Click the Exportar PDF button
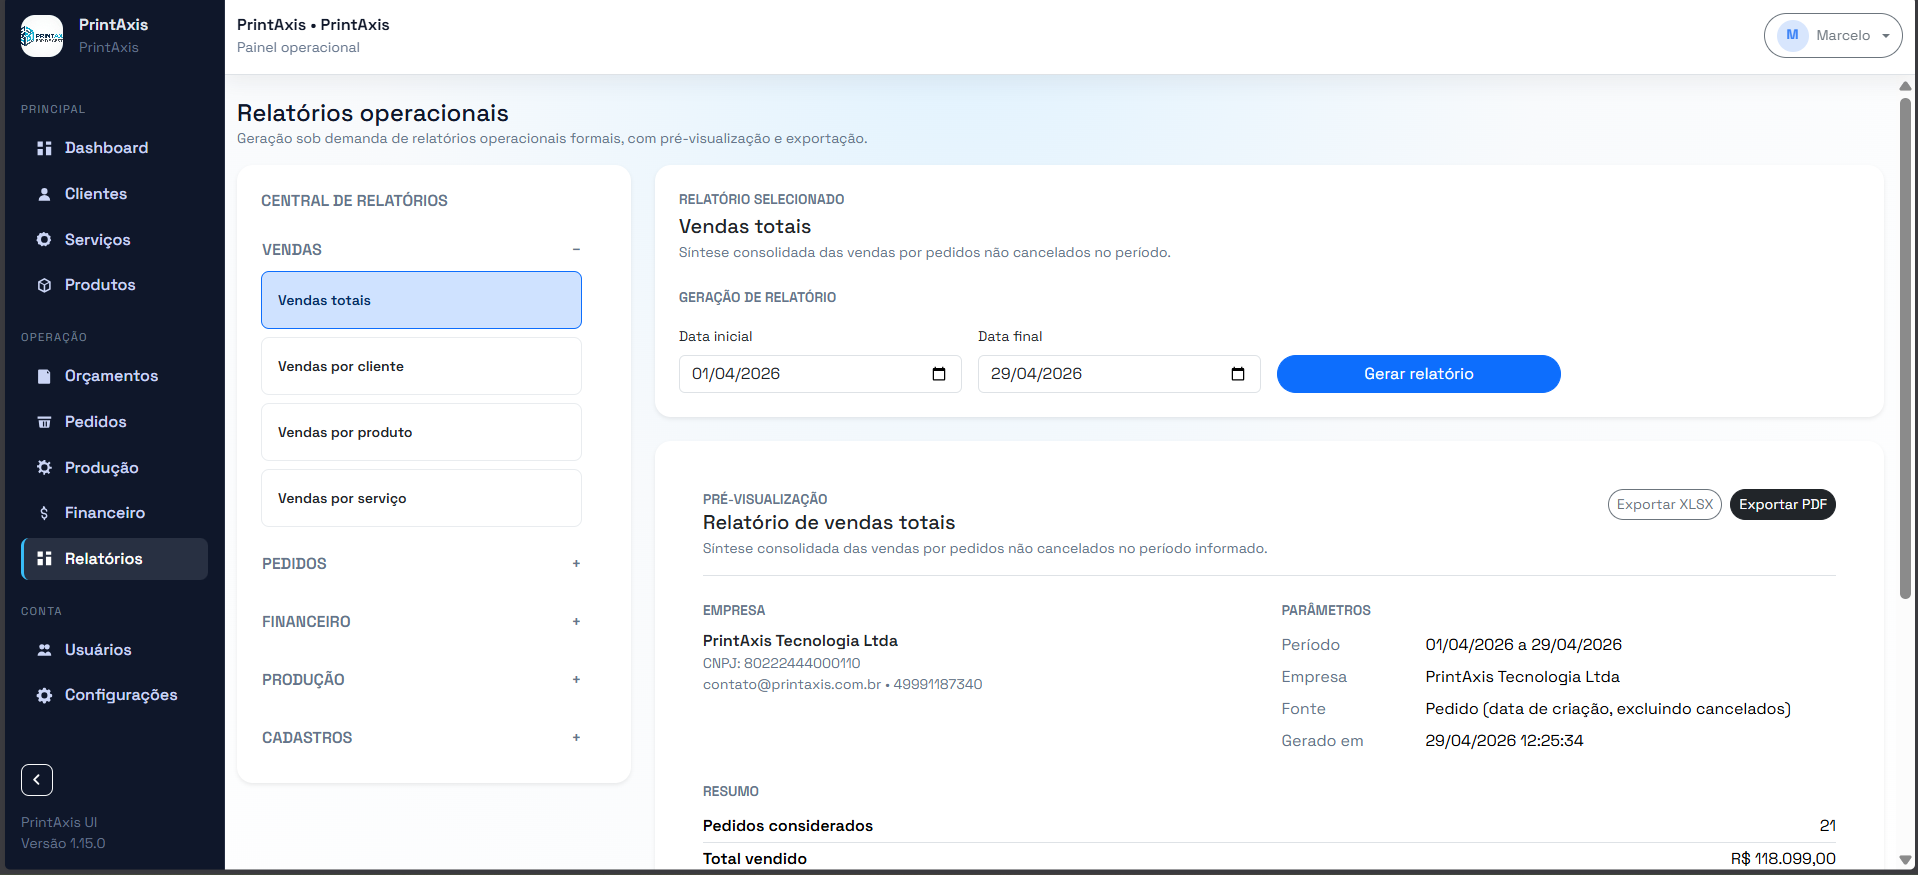The height and width of the screenshot is (875, 1918). [x=1783, y=505]
